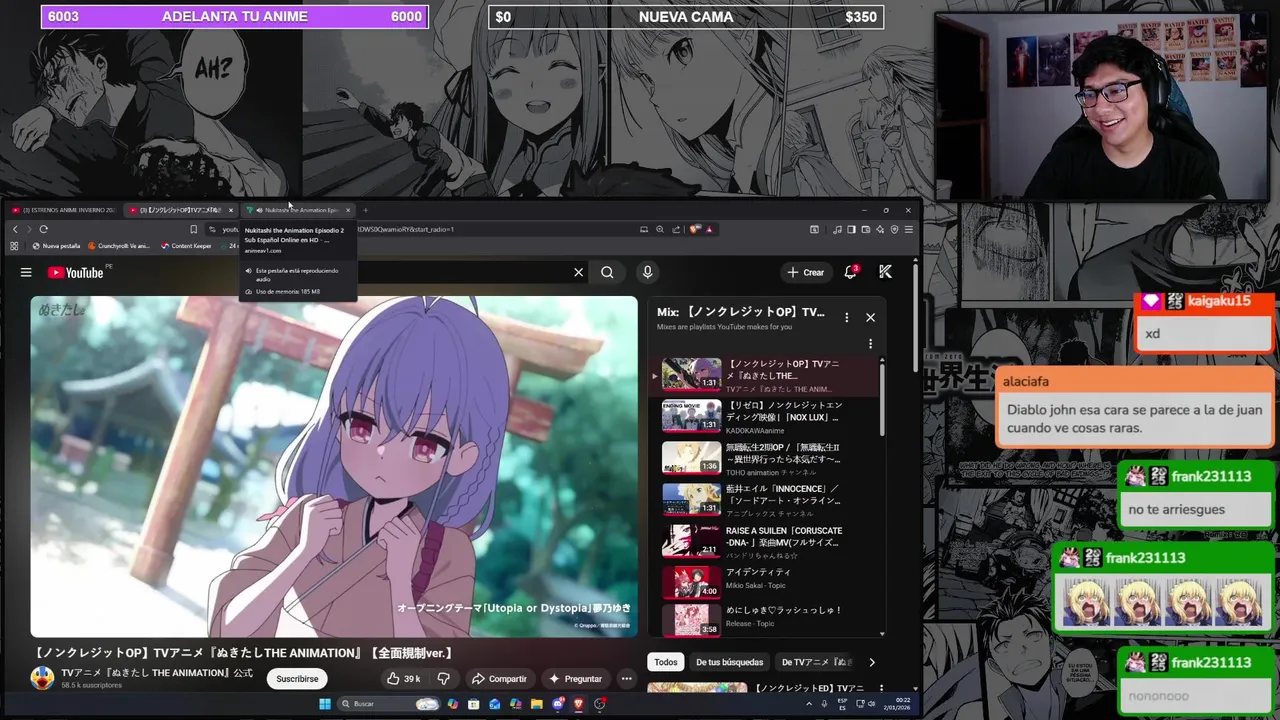Select currently playing ノンクレジットOP playlist item
Viewport: 1280px width, 720px height.
click(765, 376)
